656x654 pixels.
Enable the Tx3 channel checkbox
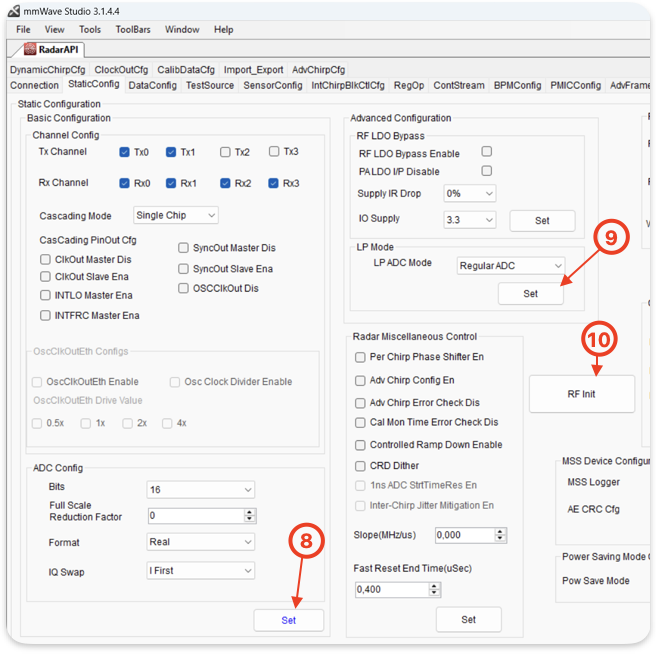click(x=274, y=151)
